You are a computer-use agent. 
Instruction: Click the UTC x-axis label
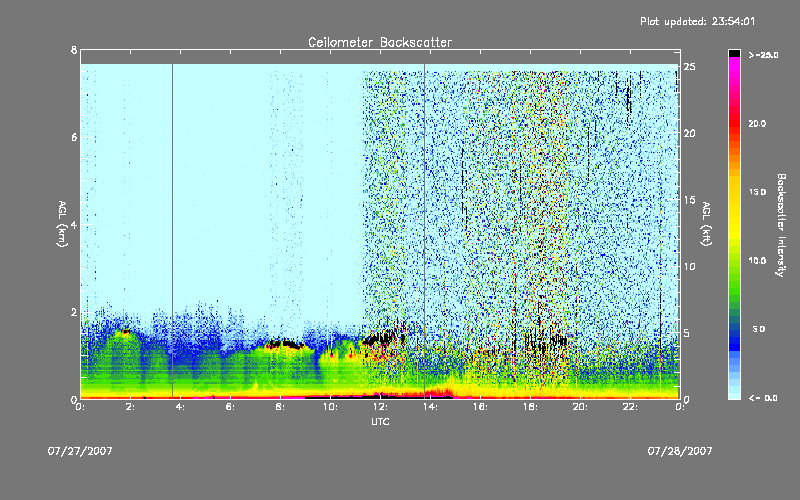(380, 421)
